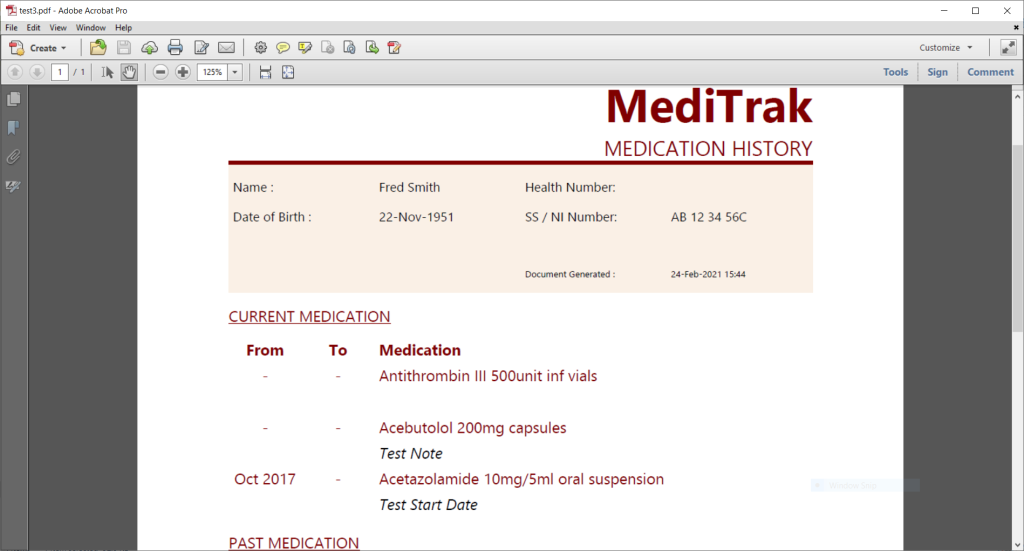Viewport: 1024px width, 551px height.
Task: Click the delete page icon
Action: [x=328, y=48]
